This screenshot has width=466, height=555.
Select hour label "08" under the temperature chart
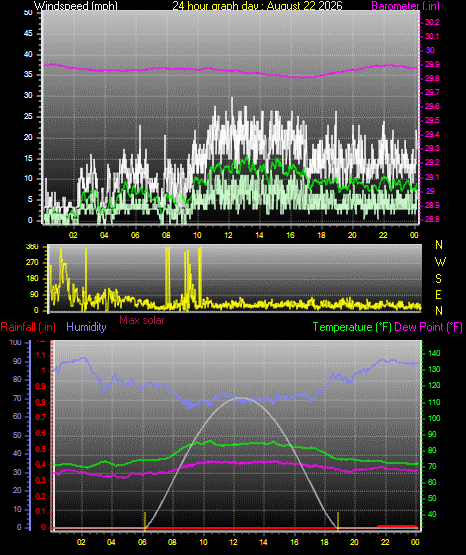tap(172, 542)
